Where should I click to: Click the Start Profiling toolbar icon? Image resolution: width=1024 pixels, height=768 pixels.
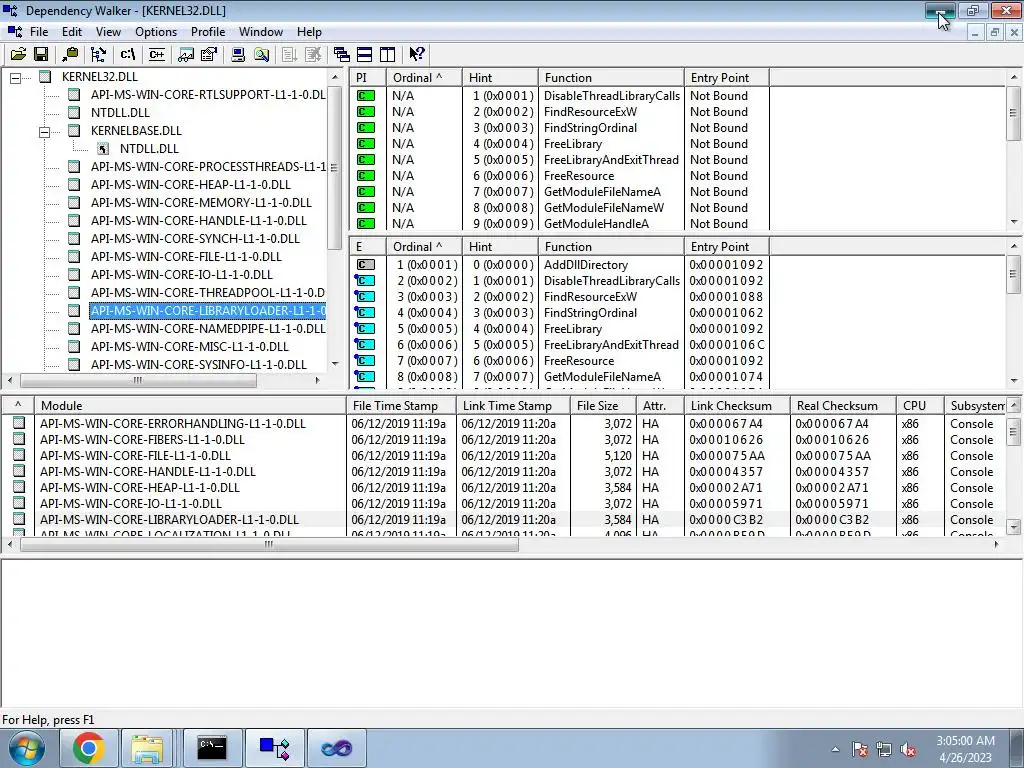point(289,54)
